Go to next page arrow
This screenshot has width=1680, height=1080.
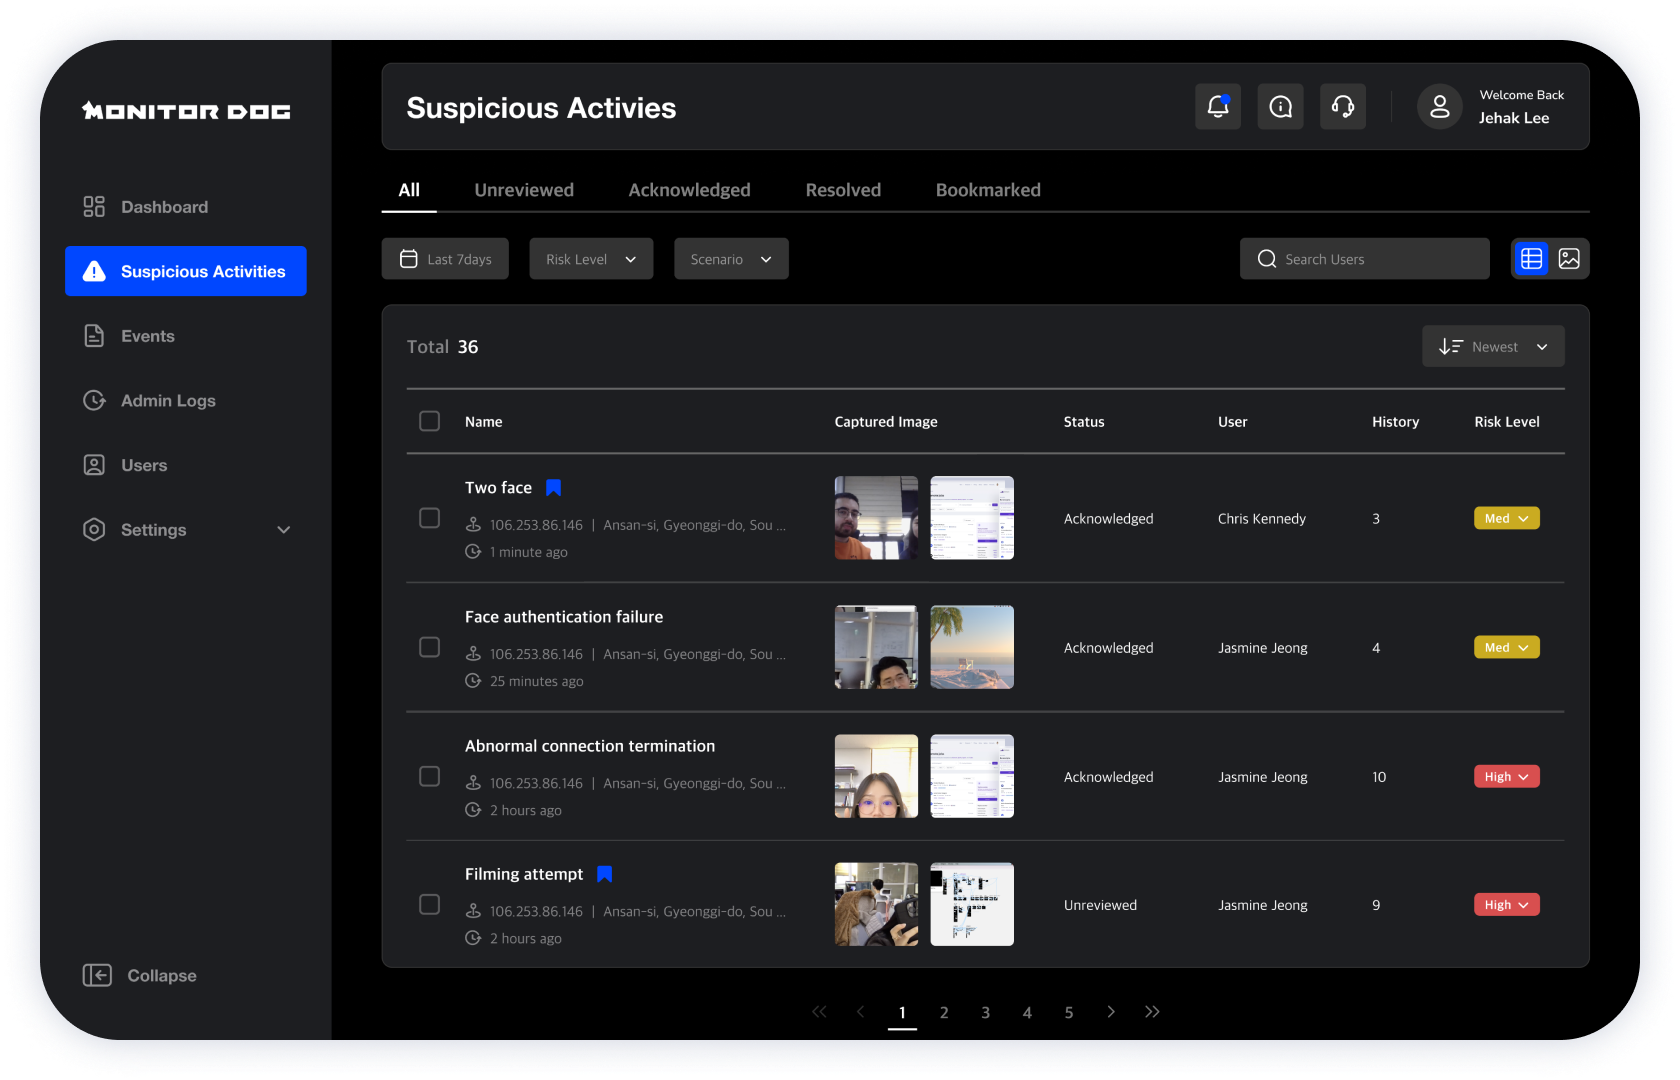click(1111, 1012)
